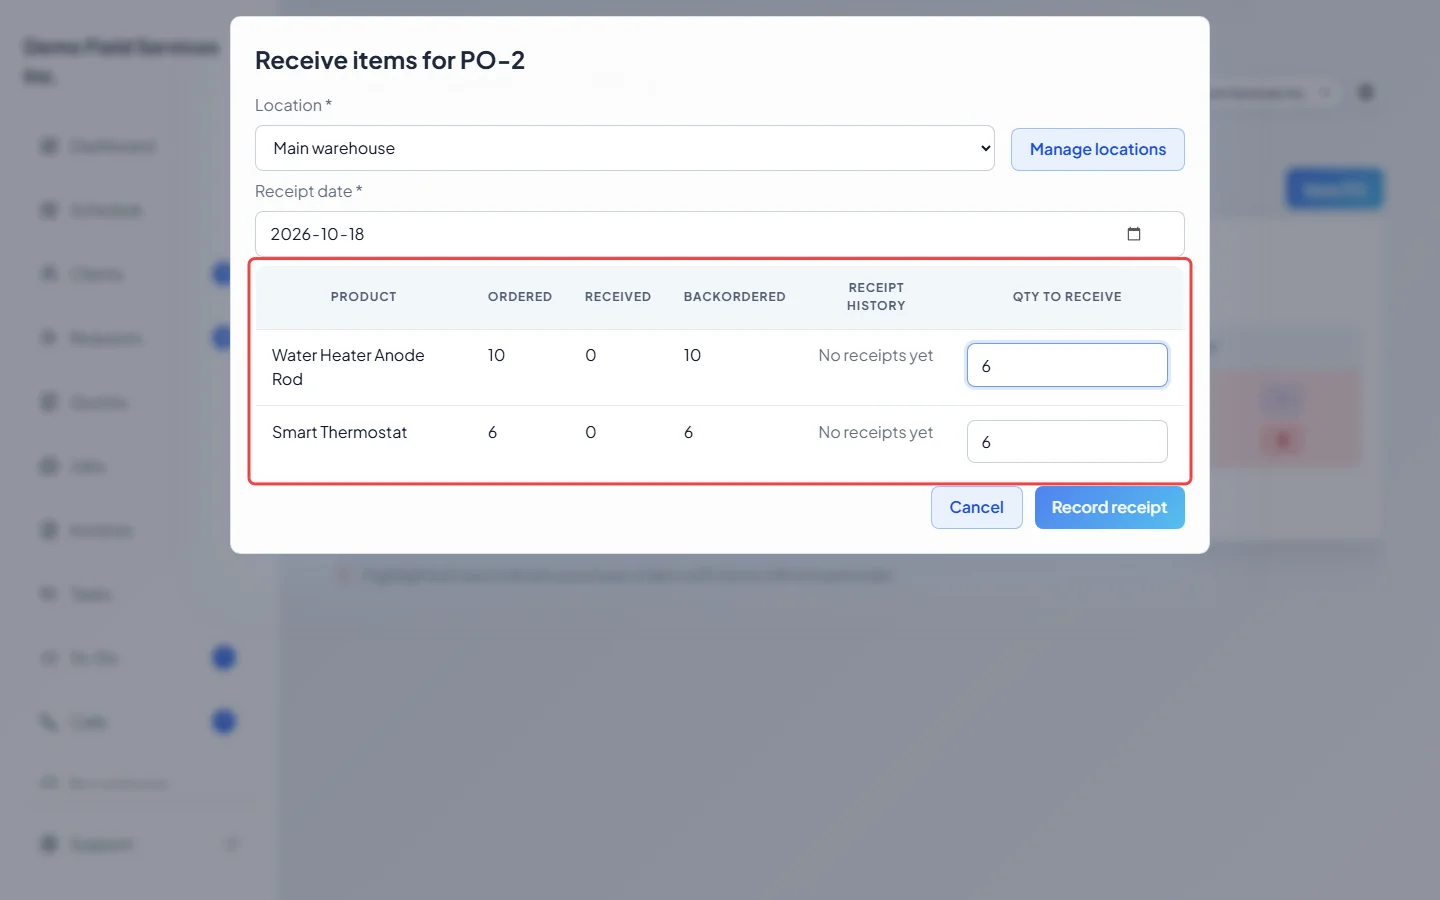Cancel the receive items dialog
Viewport: 1440px width, 900px height.
(976, 507)
